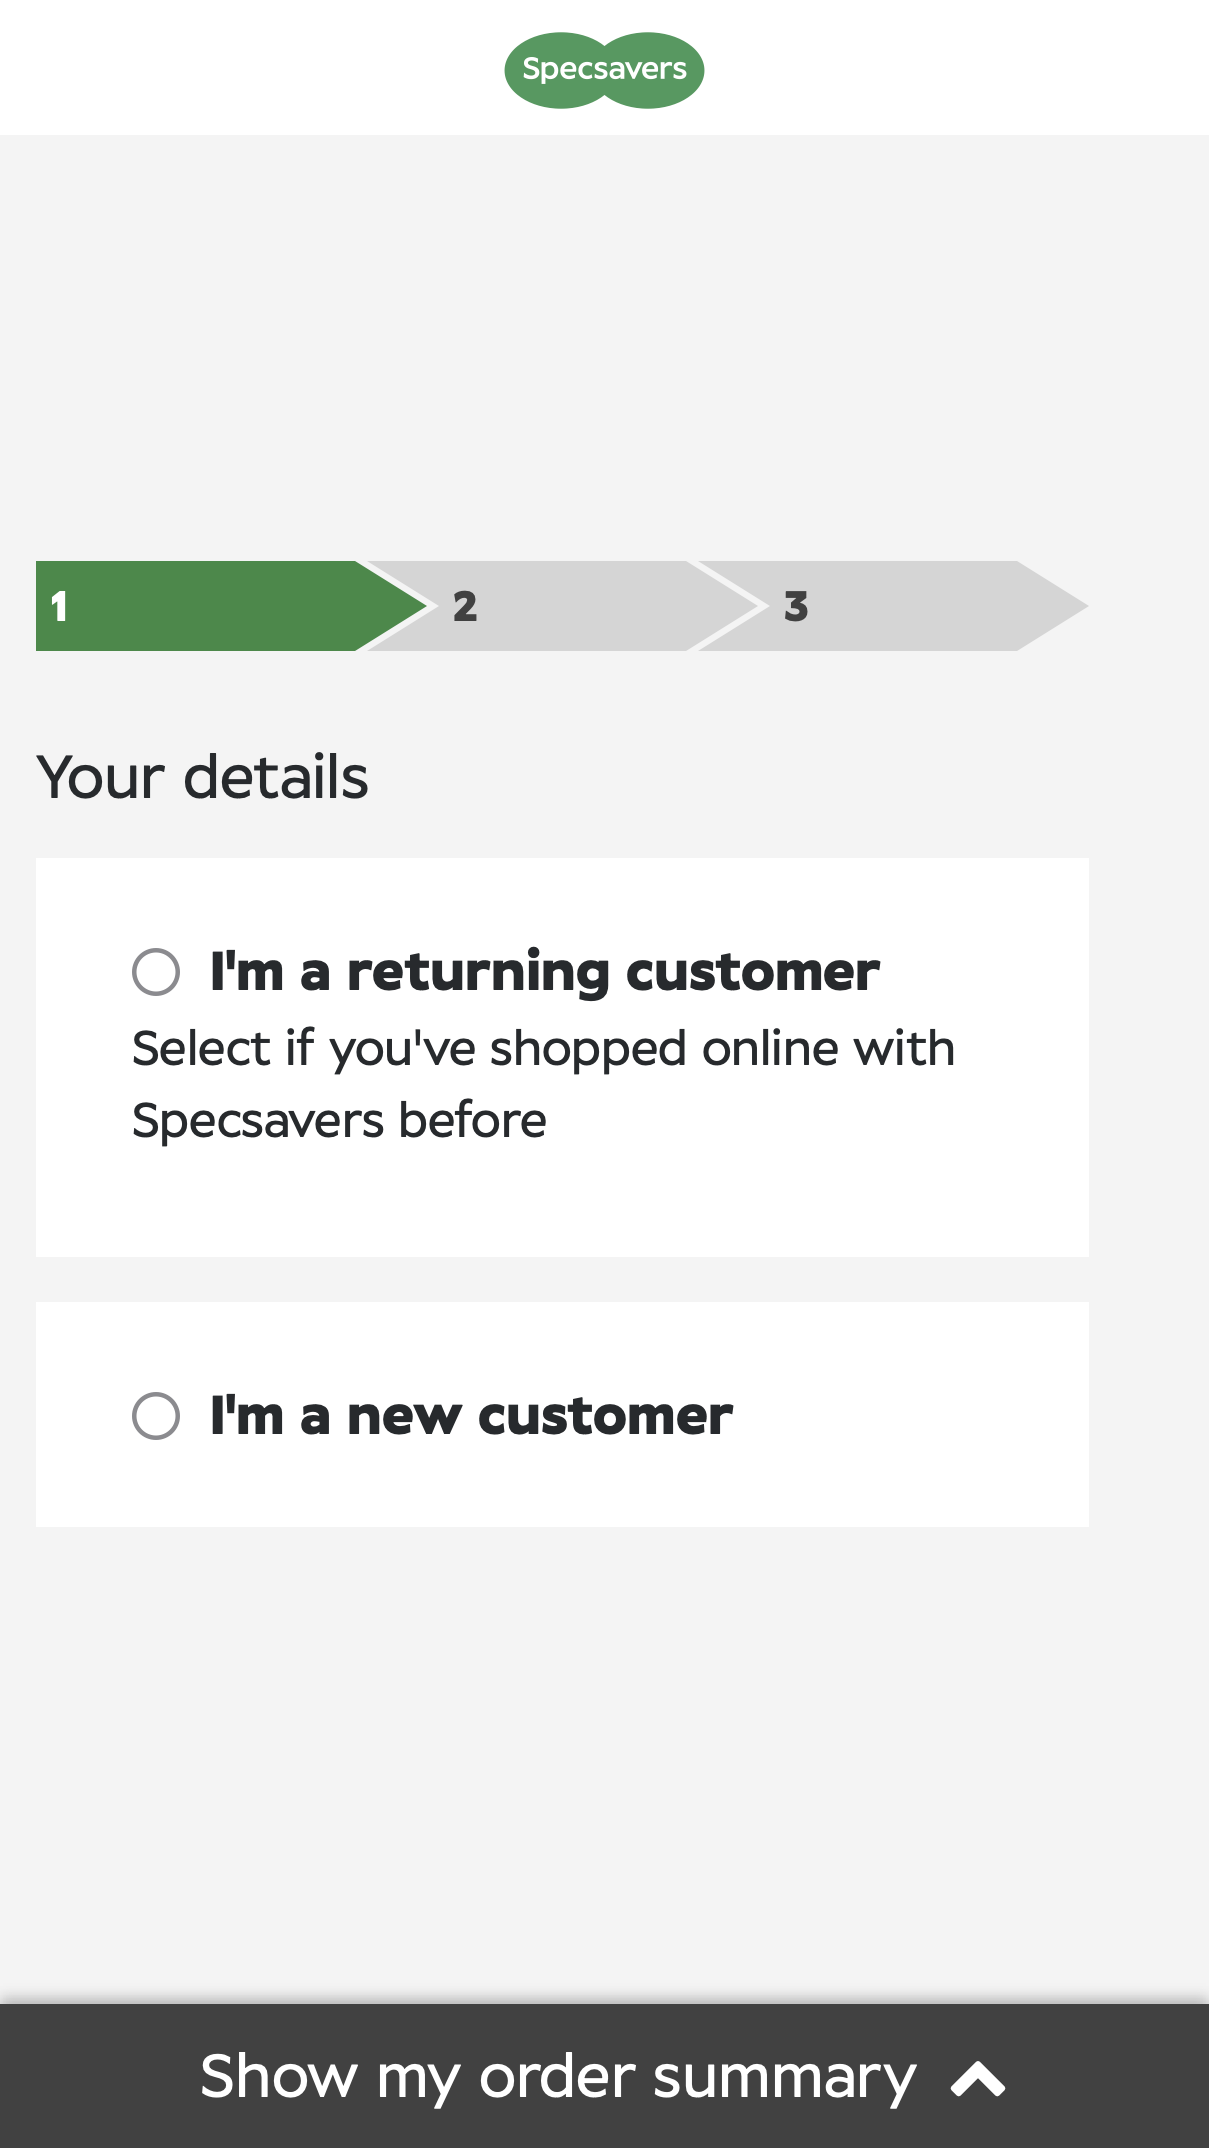
Task: Click the green glasses-shaped brand icon
Action: click(x=603, y=69)
